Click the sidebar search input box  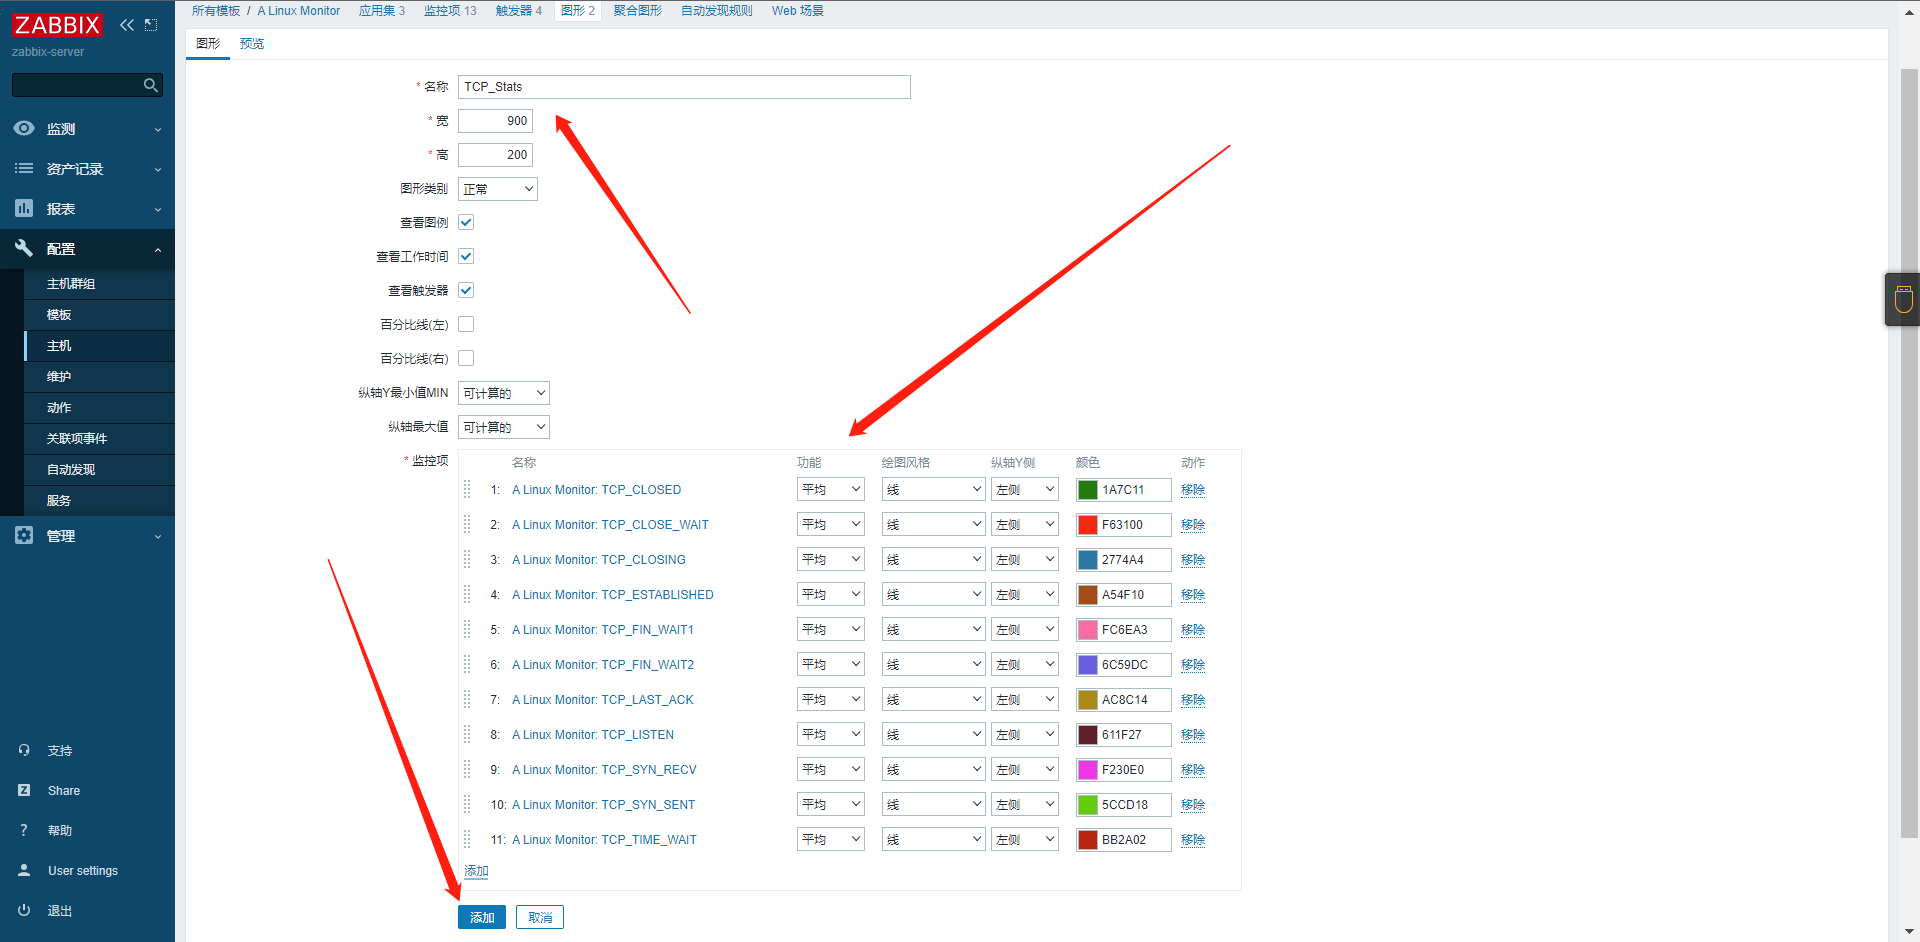78,85
